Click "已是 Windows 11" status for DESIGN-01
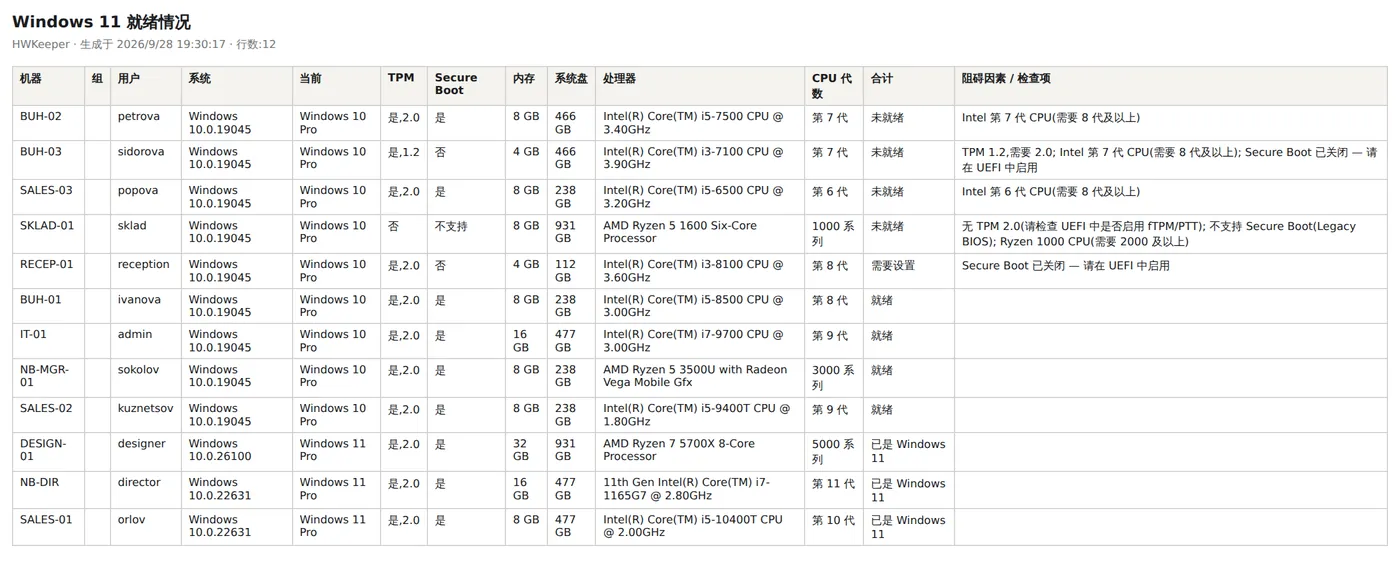1400x566 pixels. coord(908,450)
